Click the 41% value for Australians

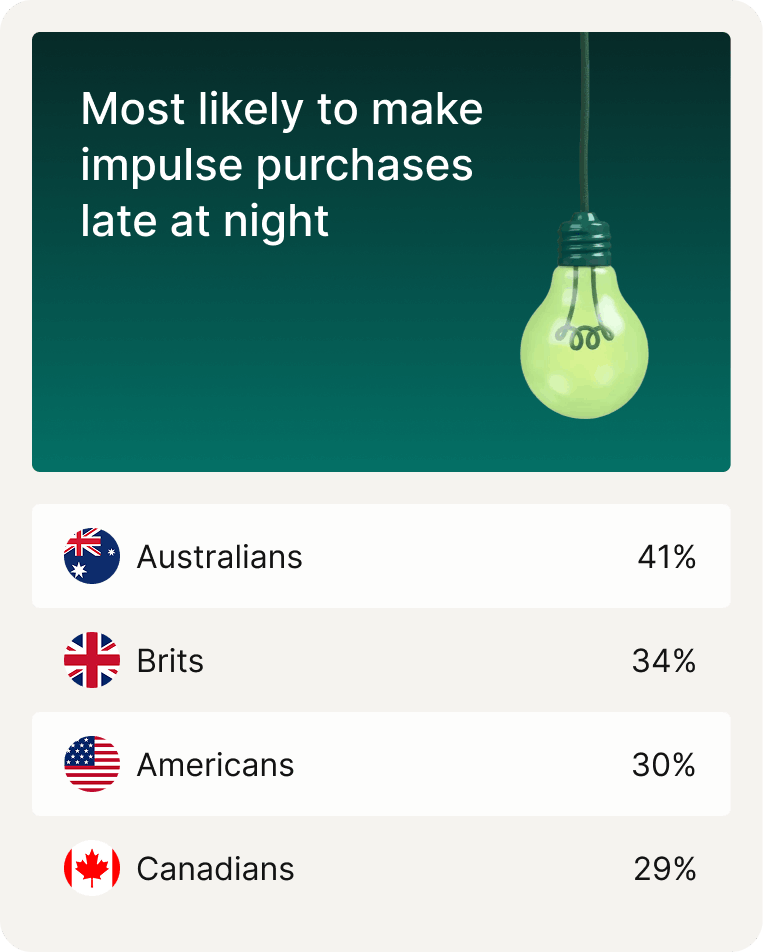[666, 557]
